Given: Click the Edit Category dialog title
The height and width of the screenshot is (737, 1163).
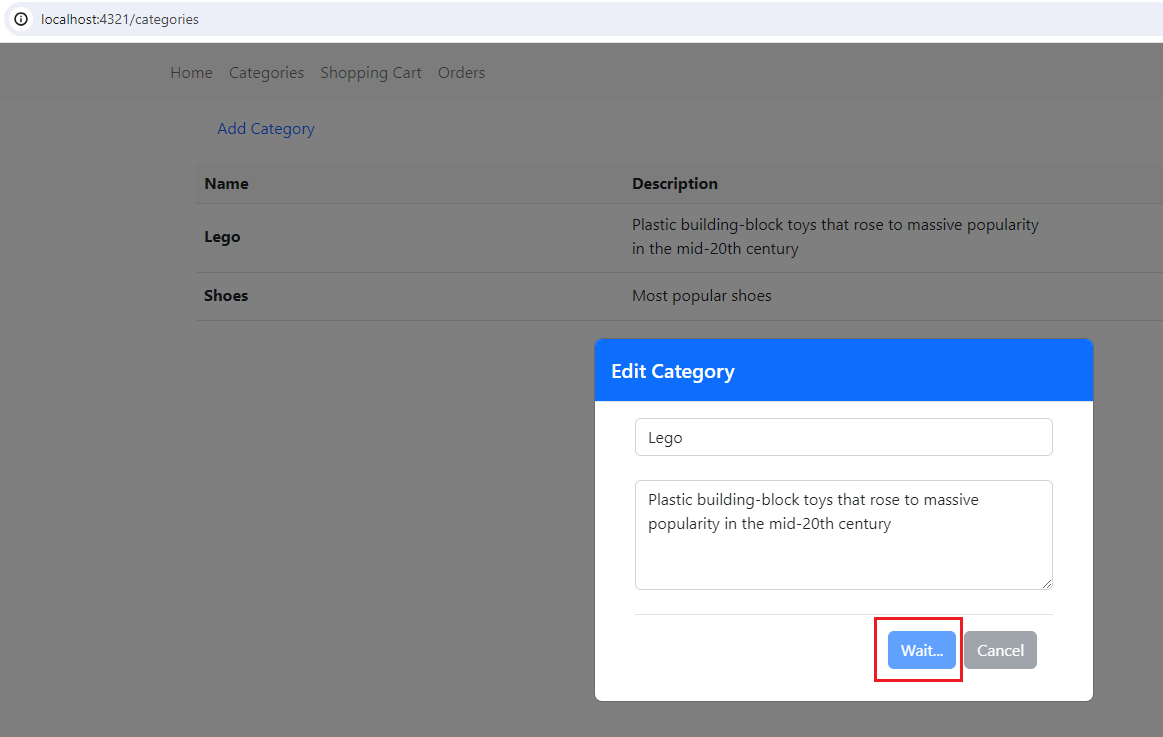Looking at the screenshot, I should pos(673,371).
